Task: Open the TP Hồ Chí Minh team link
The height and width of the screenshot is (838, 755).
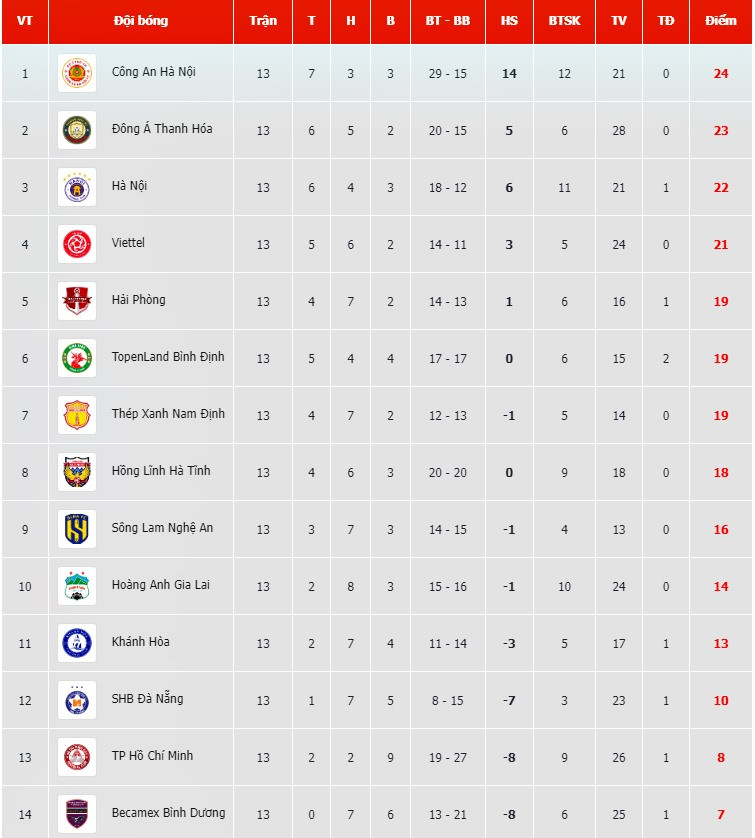Action: [152, 756]
